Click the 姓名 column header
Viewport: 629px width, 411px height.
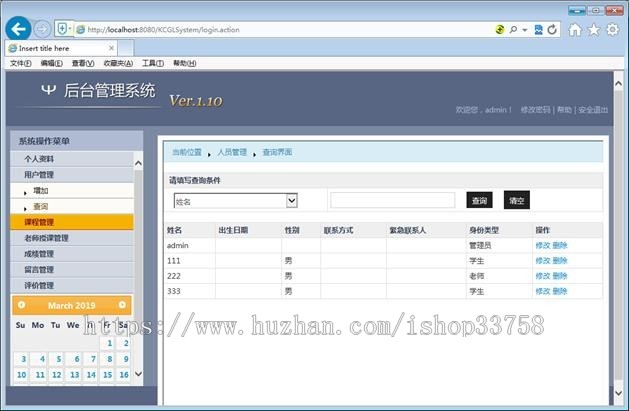[174, 230]
